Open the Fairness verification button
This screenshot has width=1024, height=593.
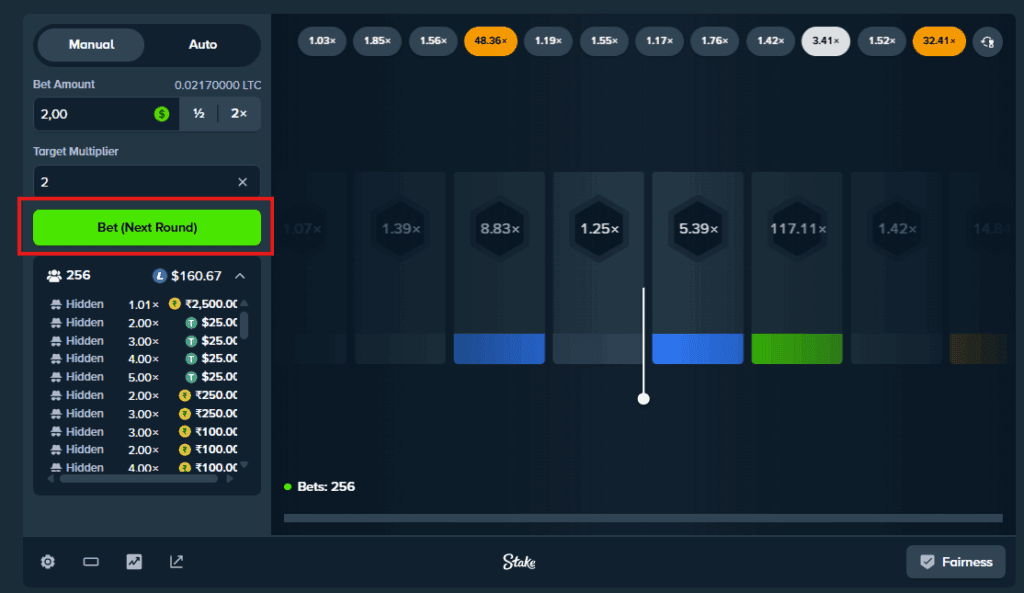click(955, 562)
